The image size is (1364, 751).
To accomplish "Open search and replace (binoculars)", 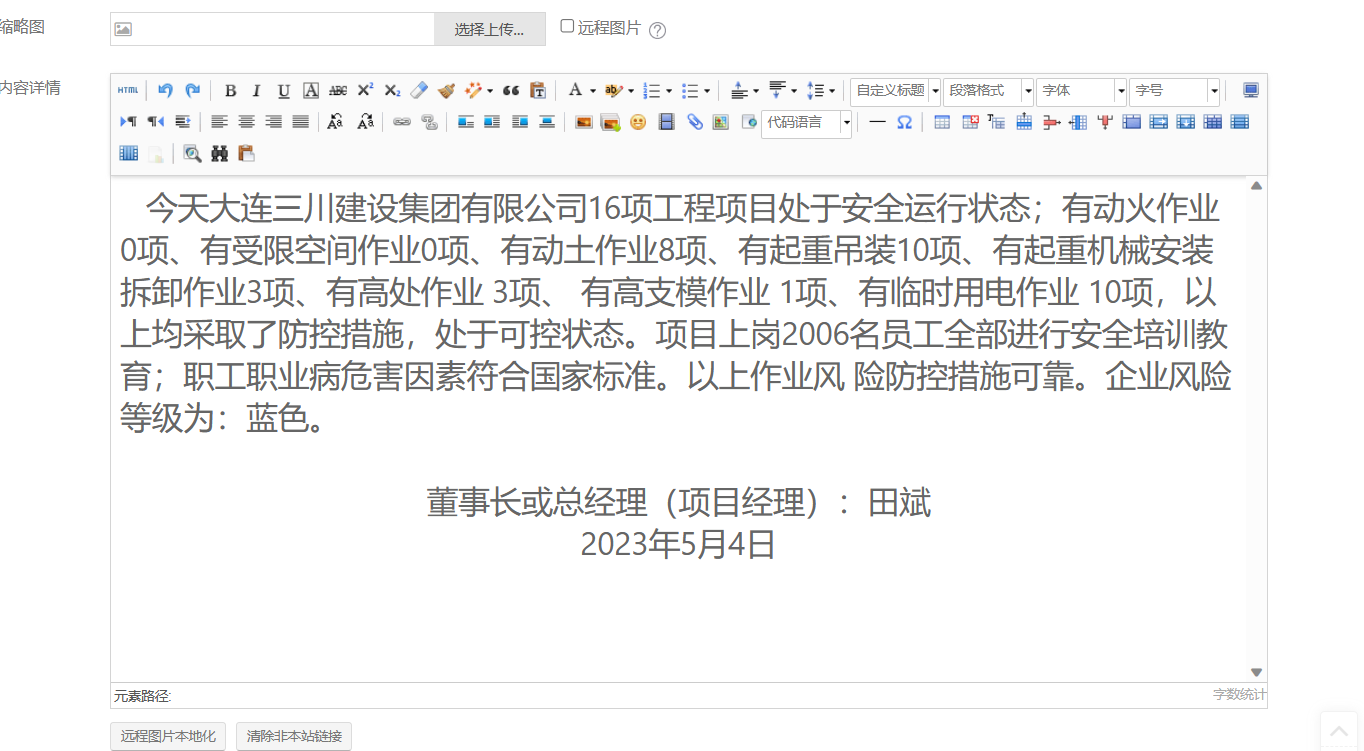I will point(219,153).
